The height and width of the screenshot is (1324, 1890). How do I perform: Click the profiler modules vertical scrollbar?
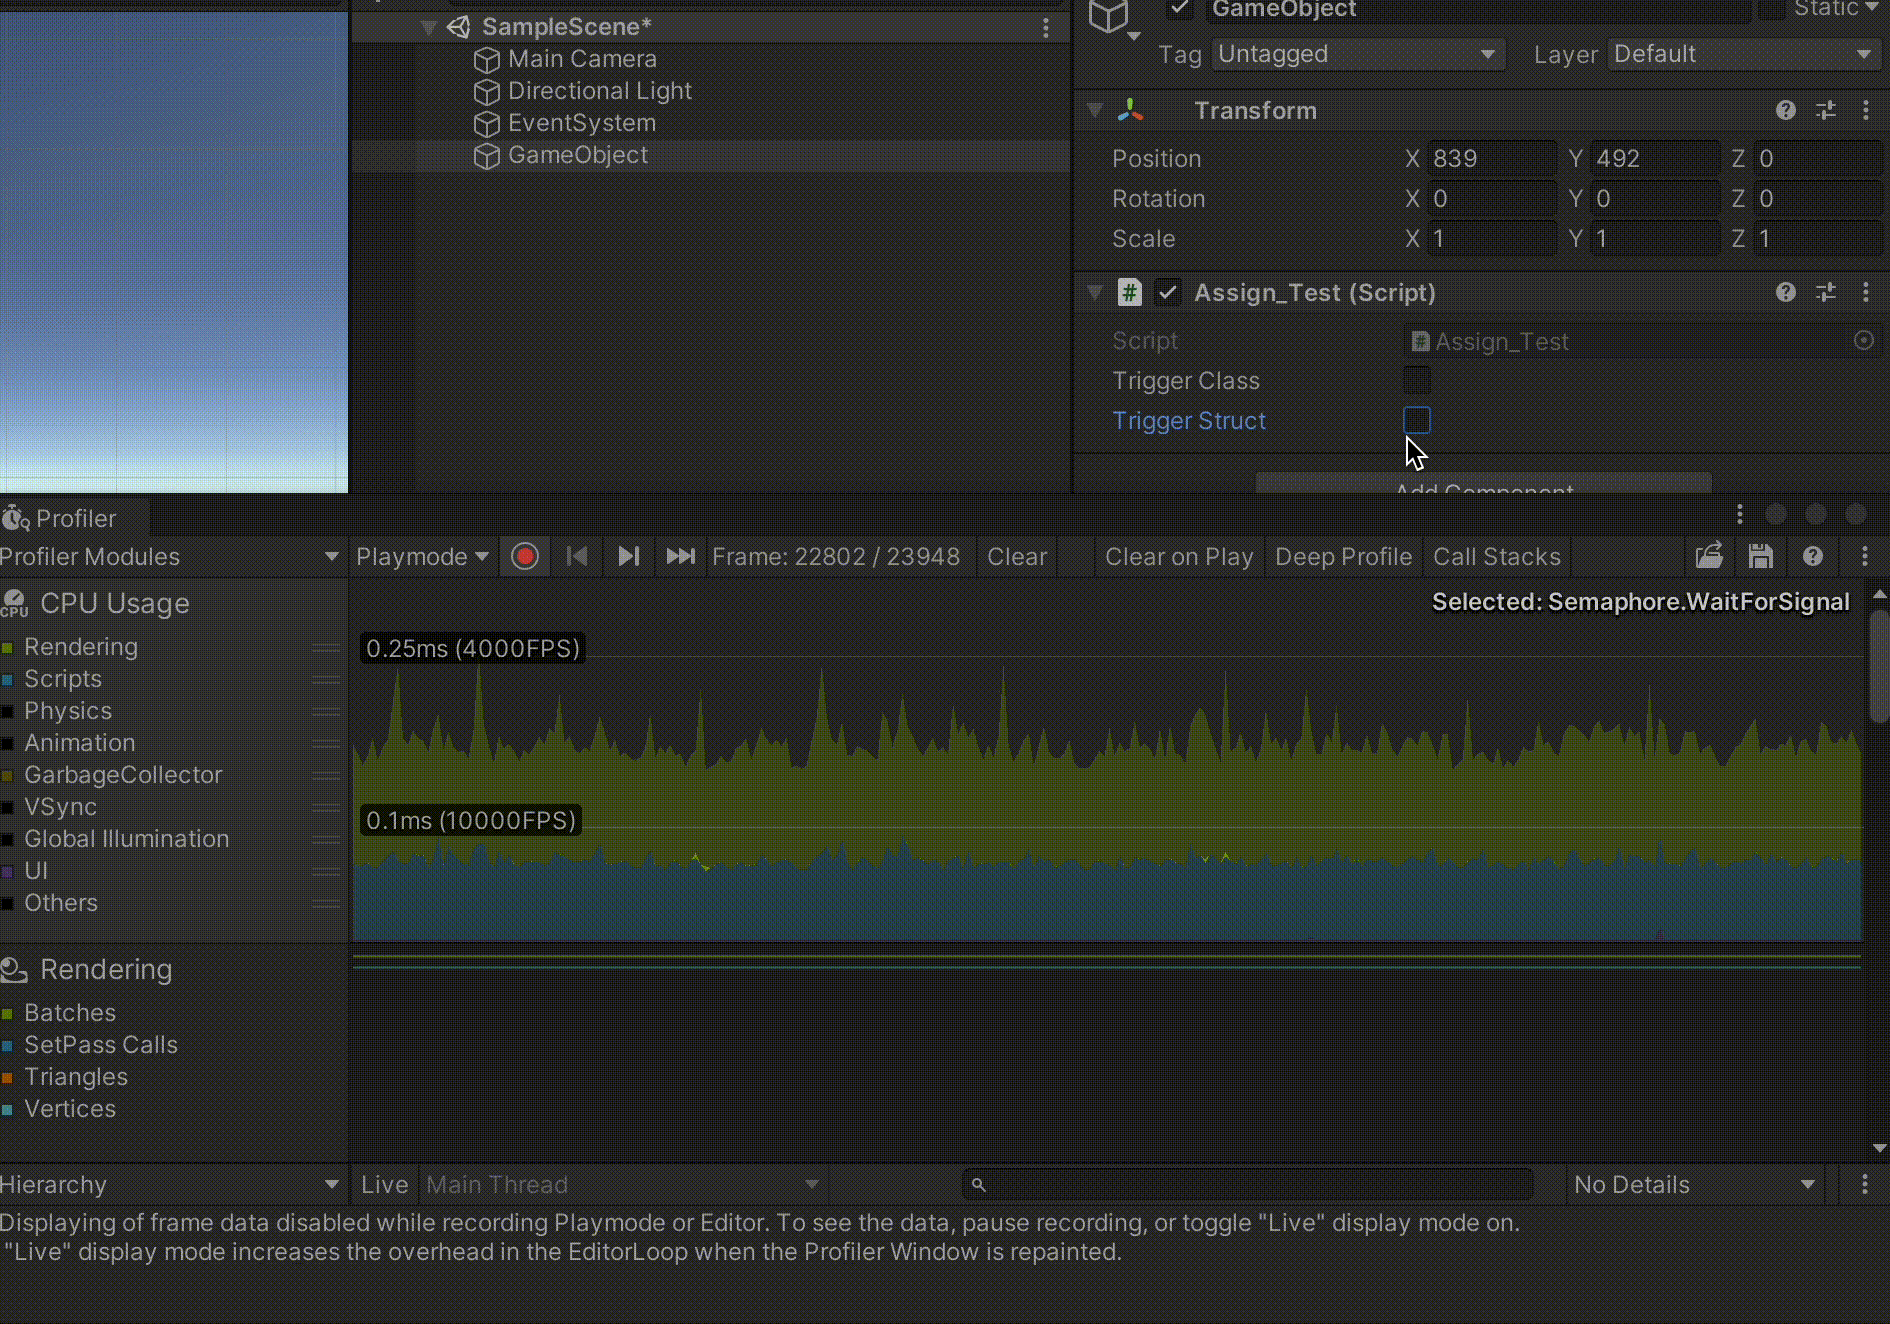click(1879, 667)
